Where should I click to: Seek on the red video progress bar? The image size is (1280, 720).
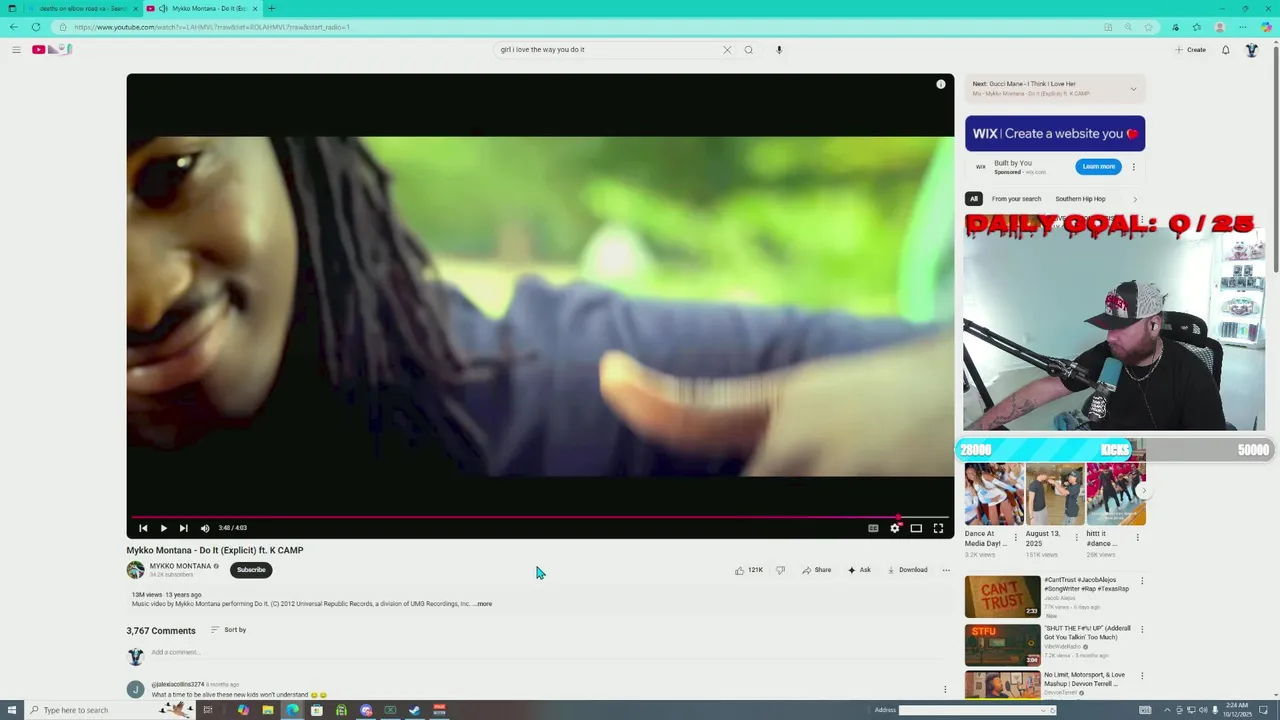[540, 517]
